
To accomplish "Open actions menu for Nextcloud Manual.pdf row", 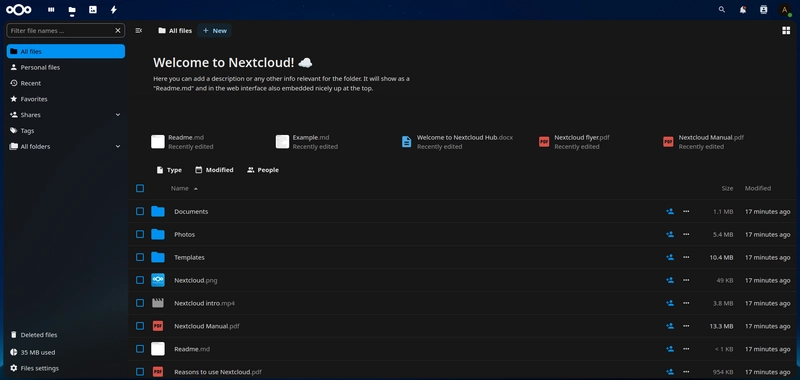I will tap(686, 326).
